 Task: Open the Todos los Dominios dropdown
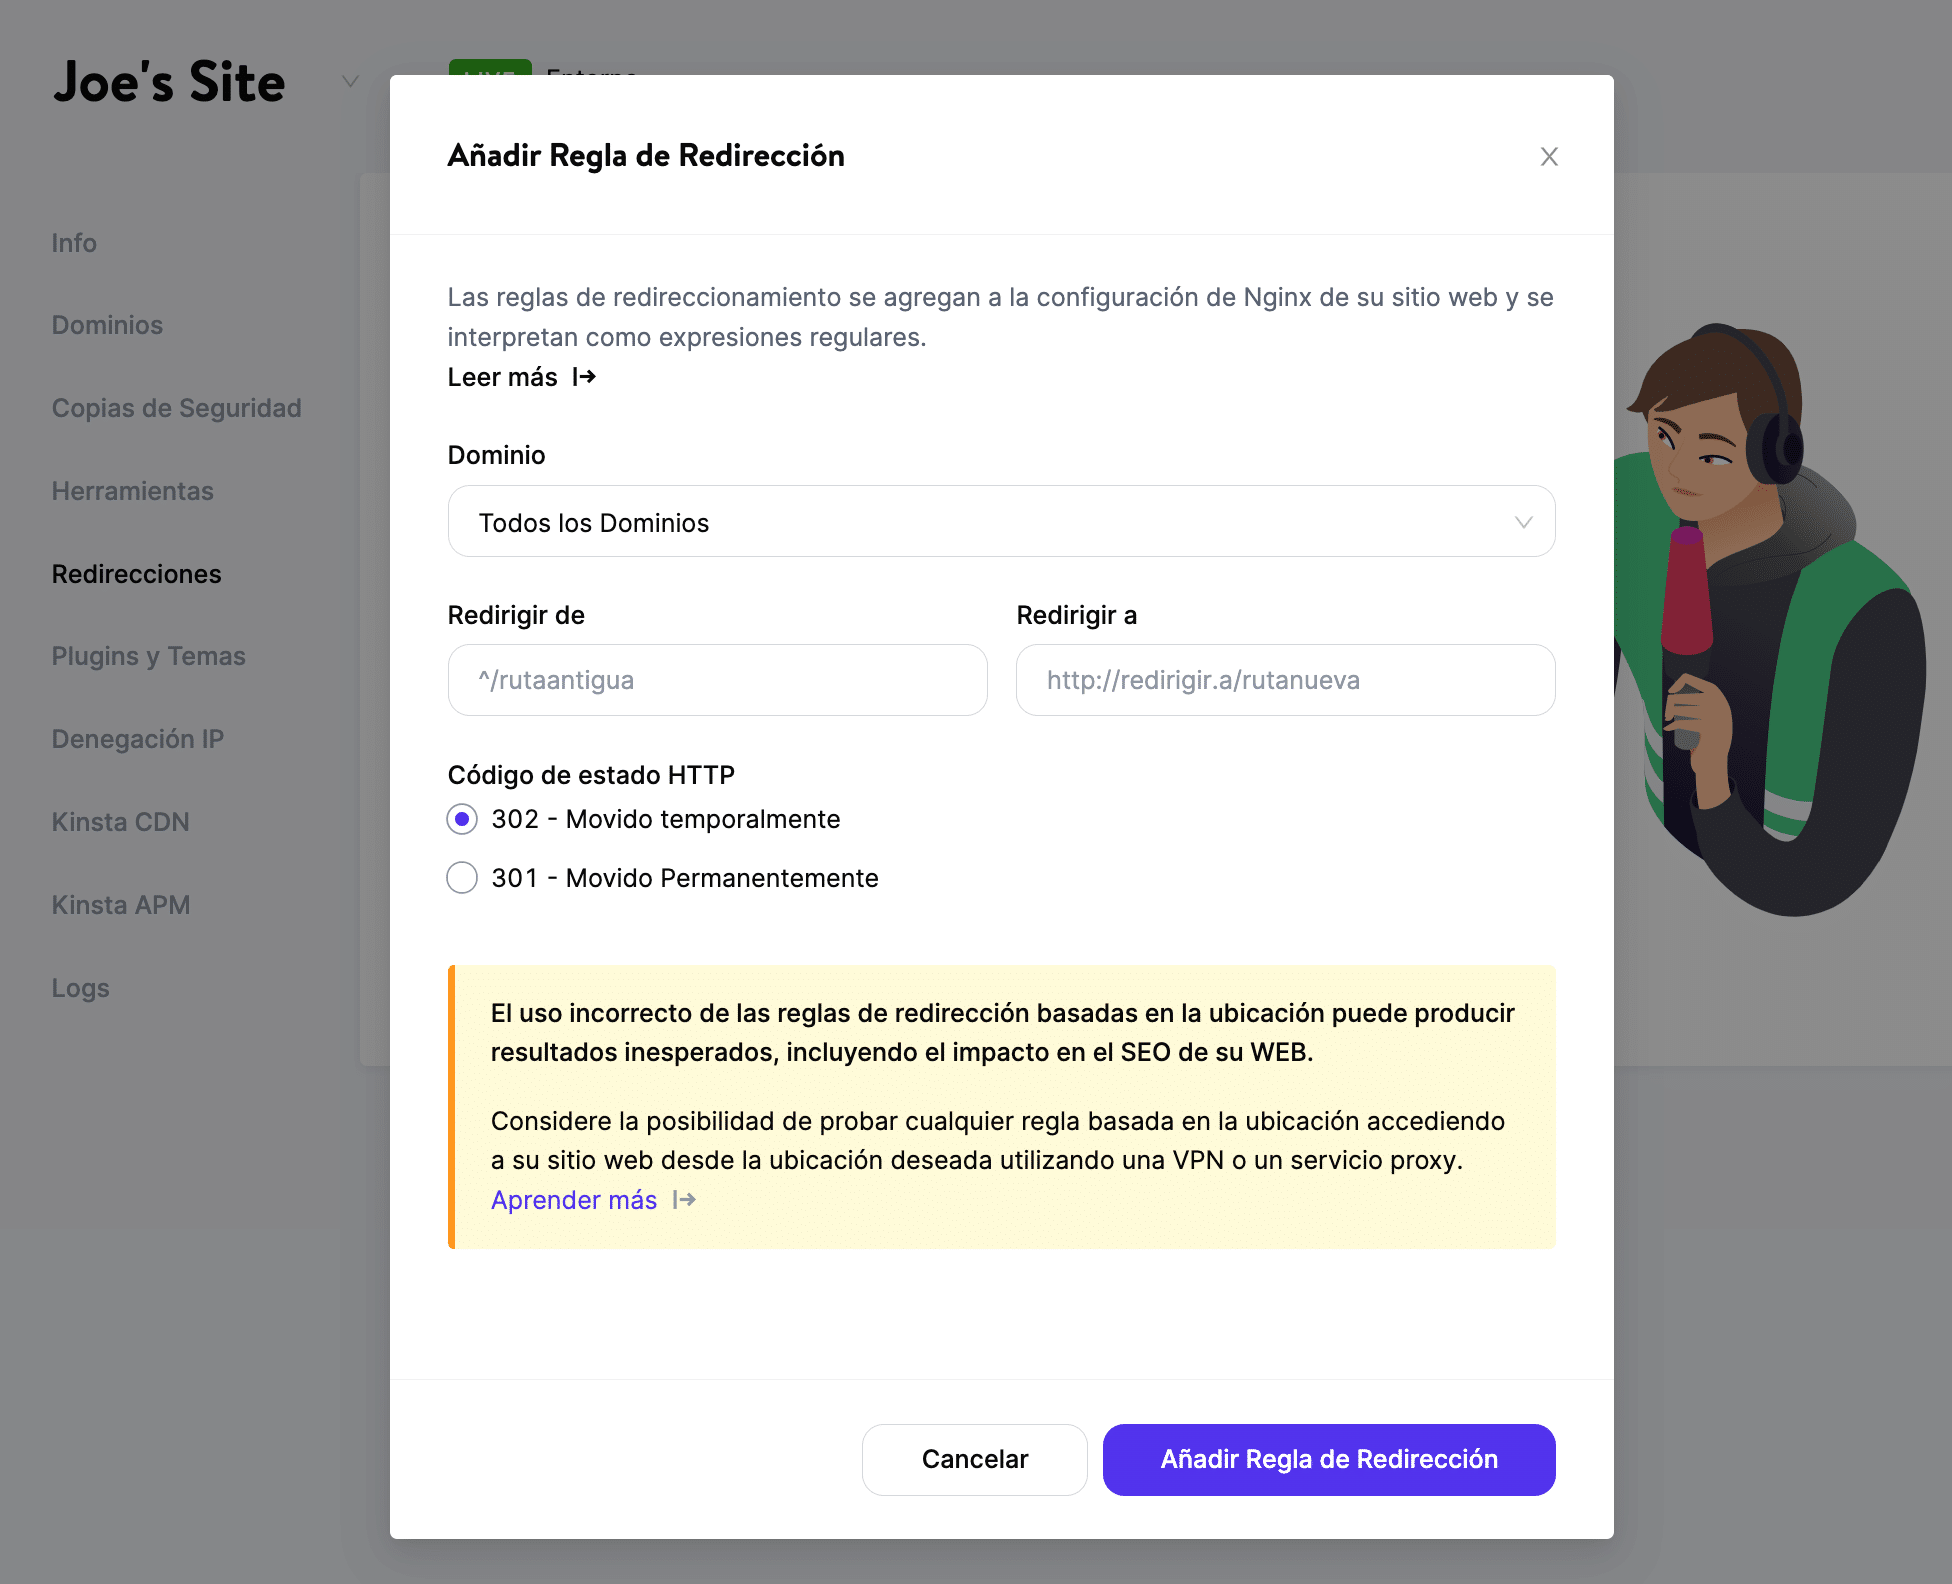1000,522
